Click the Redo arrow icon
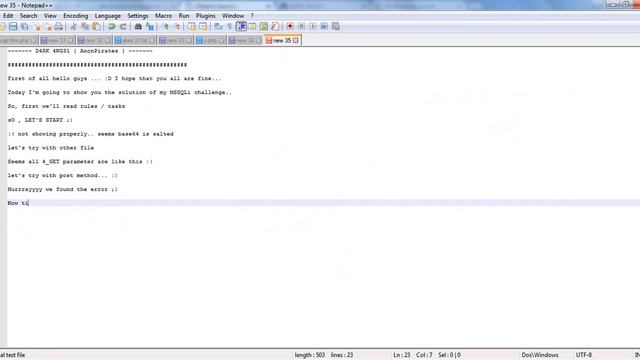 pos(123,27)
